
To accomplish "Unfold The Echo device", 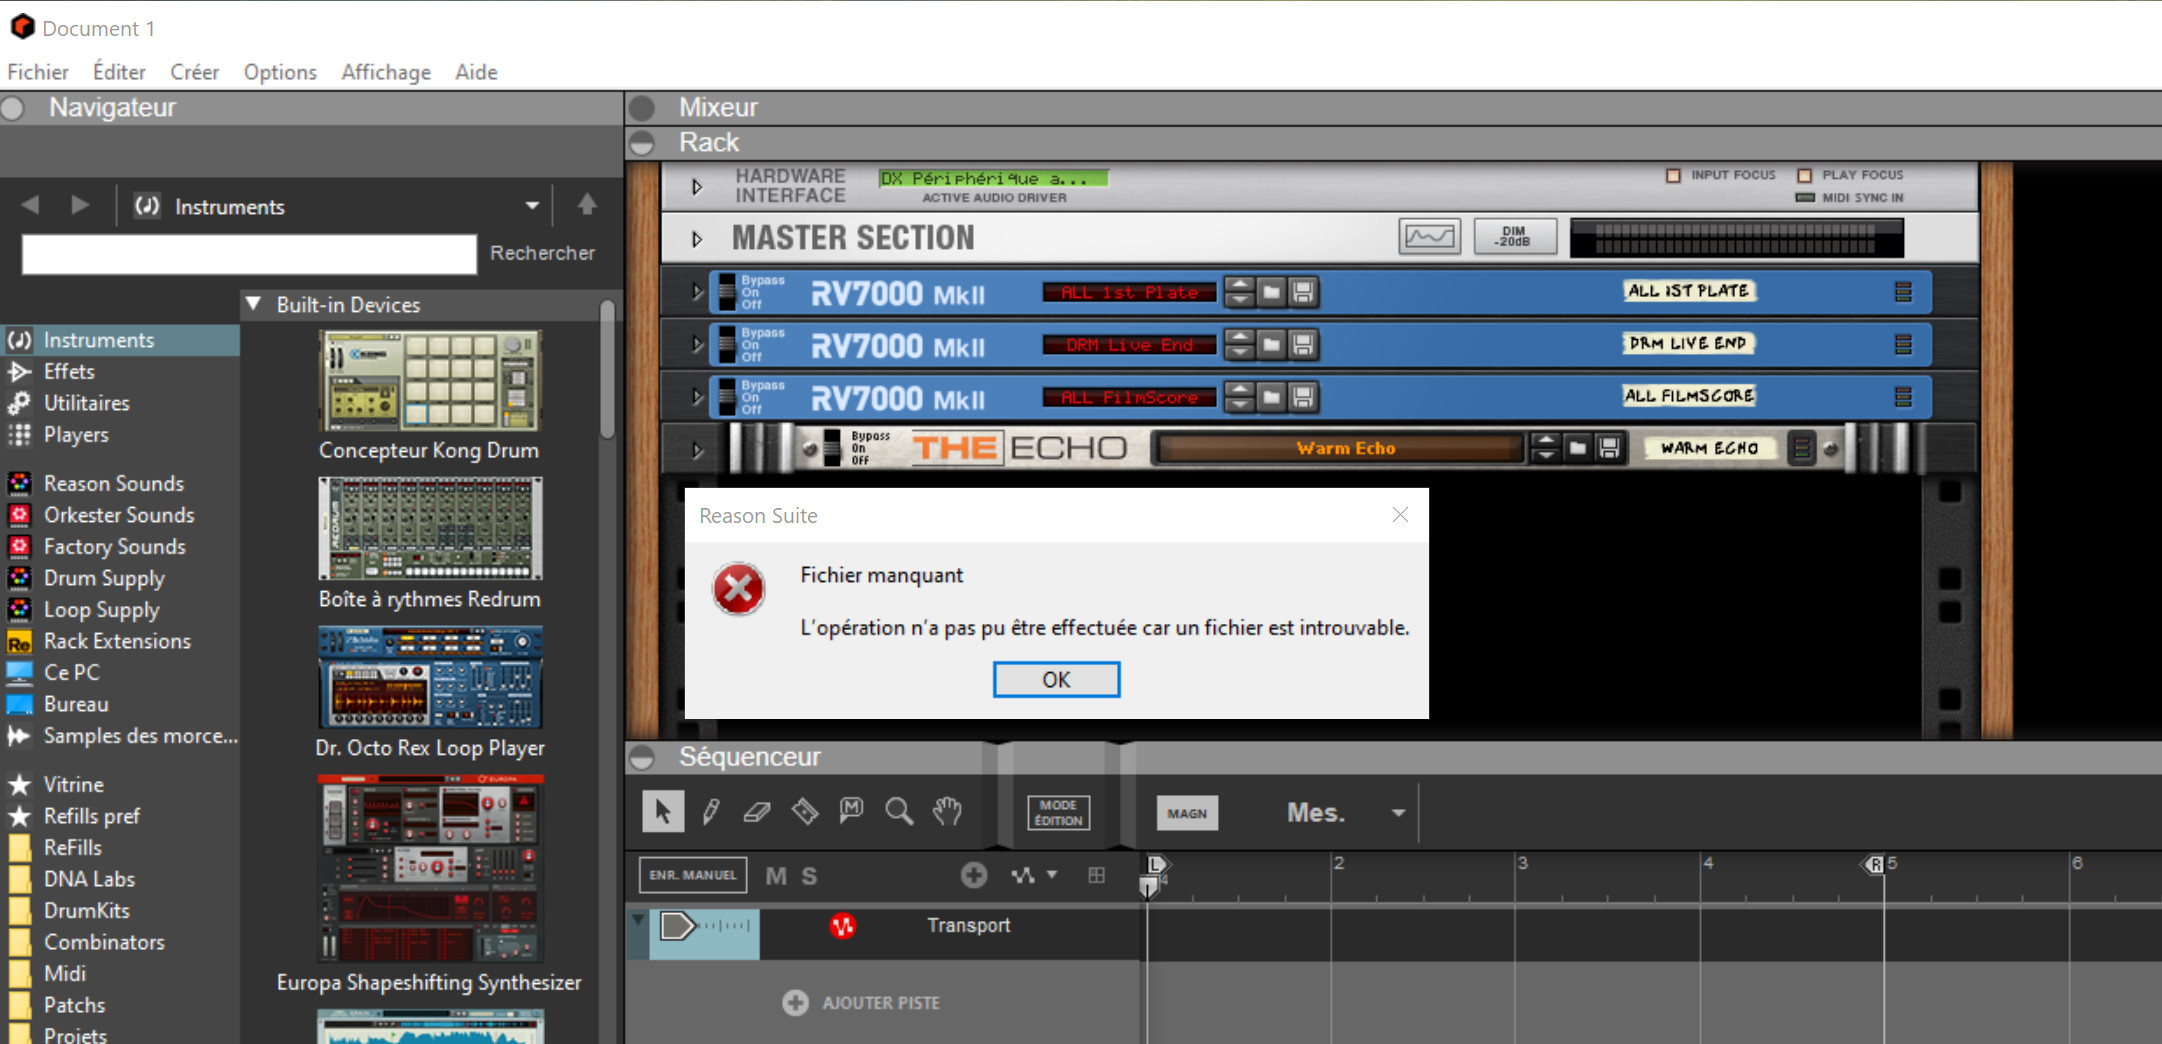I will (x=697, y=450).
